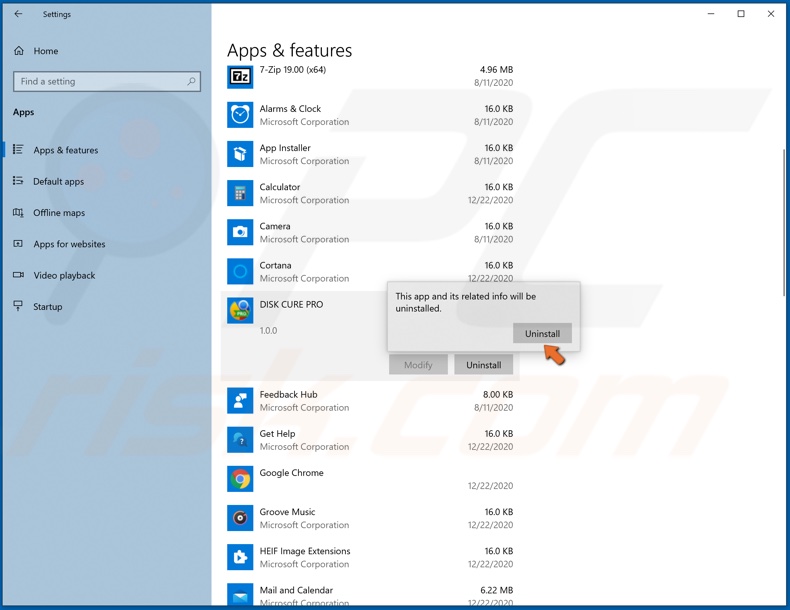
Task: Select the 7-Zip 19.00 (x64) entry name
Action: (x=293, y=70)
